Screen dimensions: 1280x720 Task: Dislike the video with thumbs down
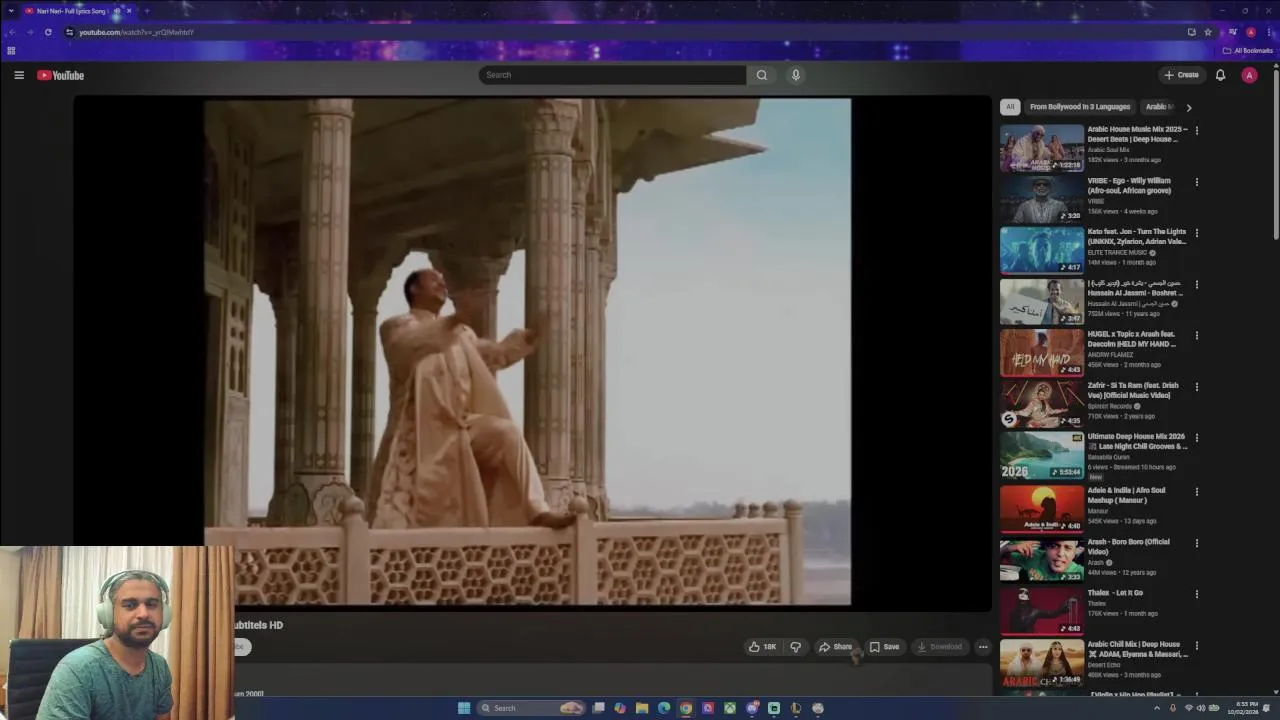[x=795, y=647]
